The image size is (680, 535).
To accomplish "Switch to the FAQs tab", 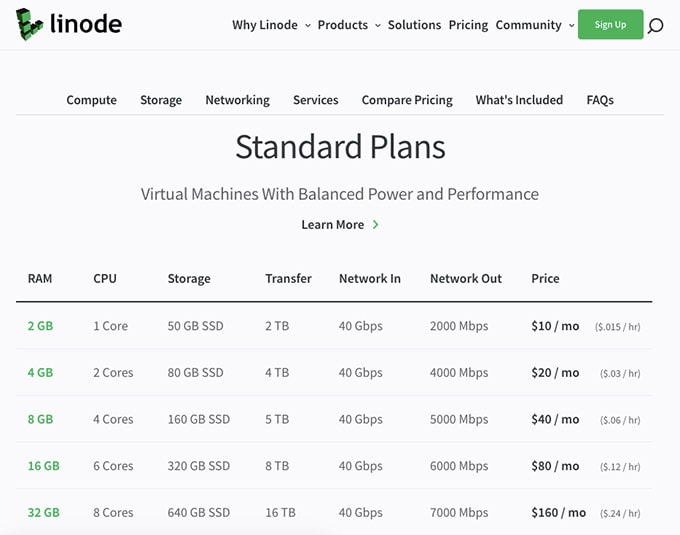I will pyautogui.click(x=600, y=100).
